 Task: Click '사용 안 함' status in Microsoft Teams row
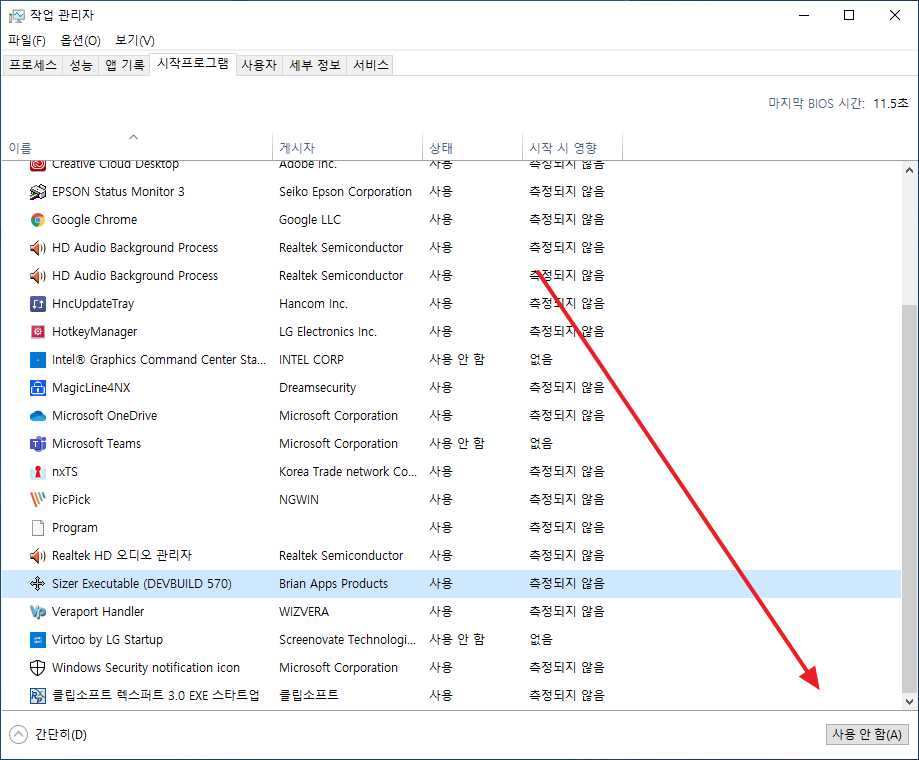tap(457, 444)
